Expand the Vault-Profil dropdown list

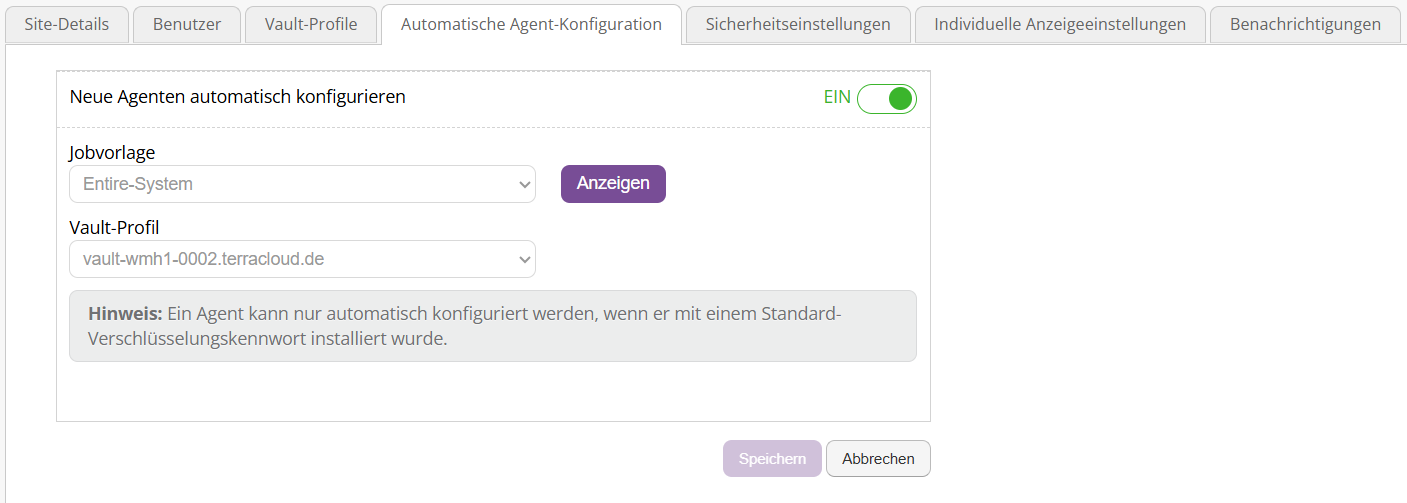point(302,259)
